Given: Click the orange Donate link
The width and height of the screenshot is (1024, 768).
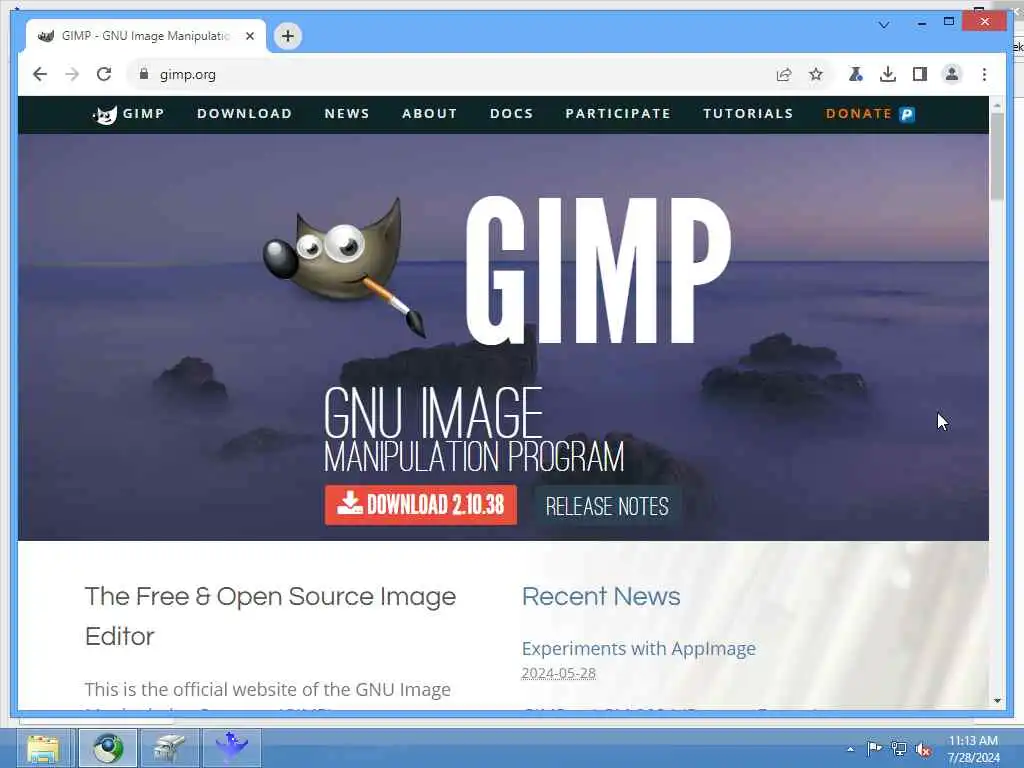Looking at the screenshot, I should 859,114.
